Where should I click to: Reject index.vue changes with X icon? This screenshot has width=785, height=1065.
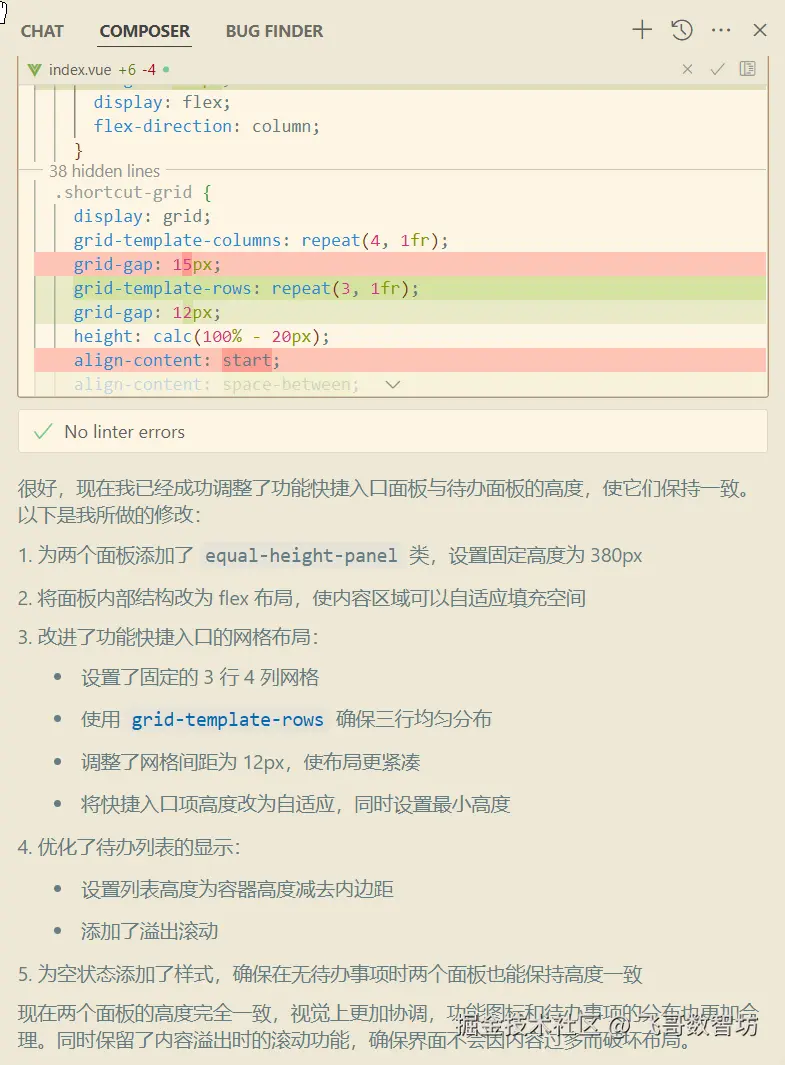(687, 69)
